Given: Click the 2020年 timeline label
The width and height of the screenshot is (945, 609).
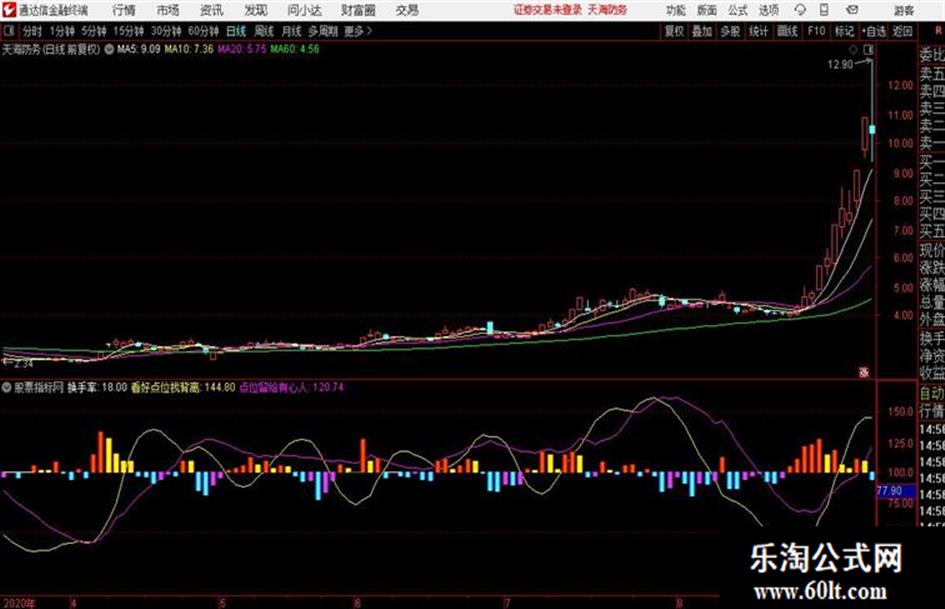Looking at the screenshot, I should pos(18,603).
